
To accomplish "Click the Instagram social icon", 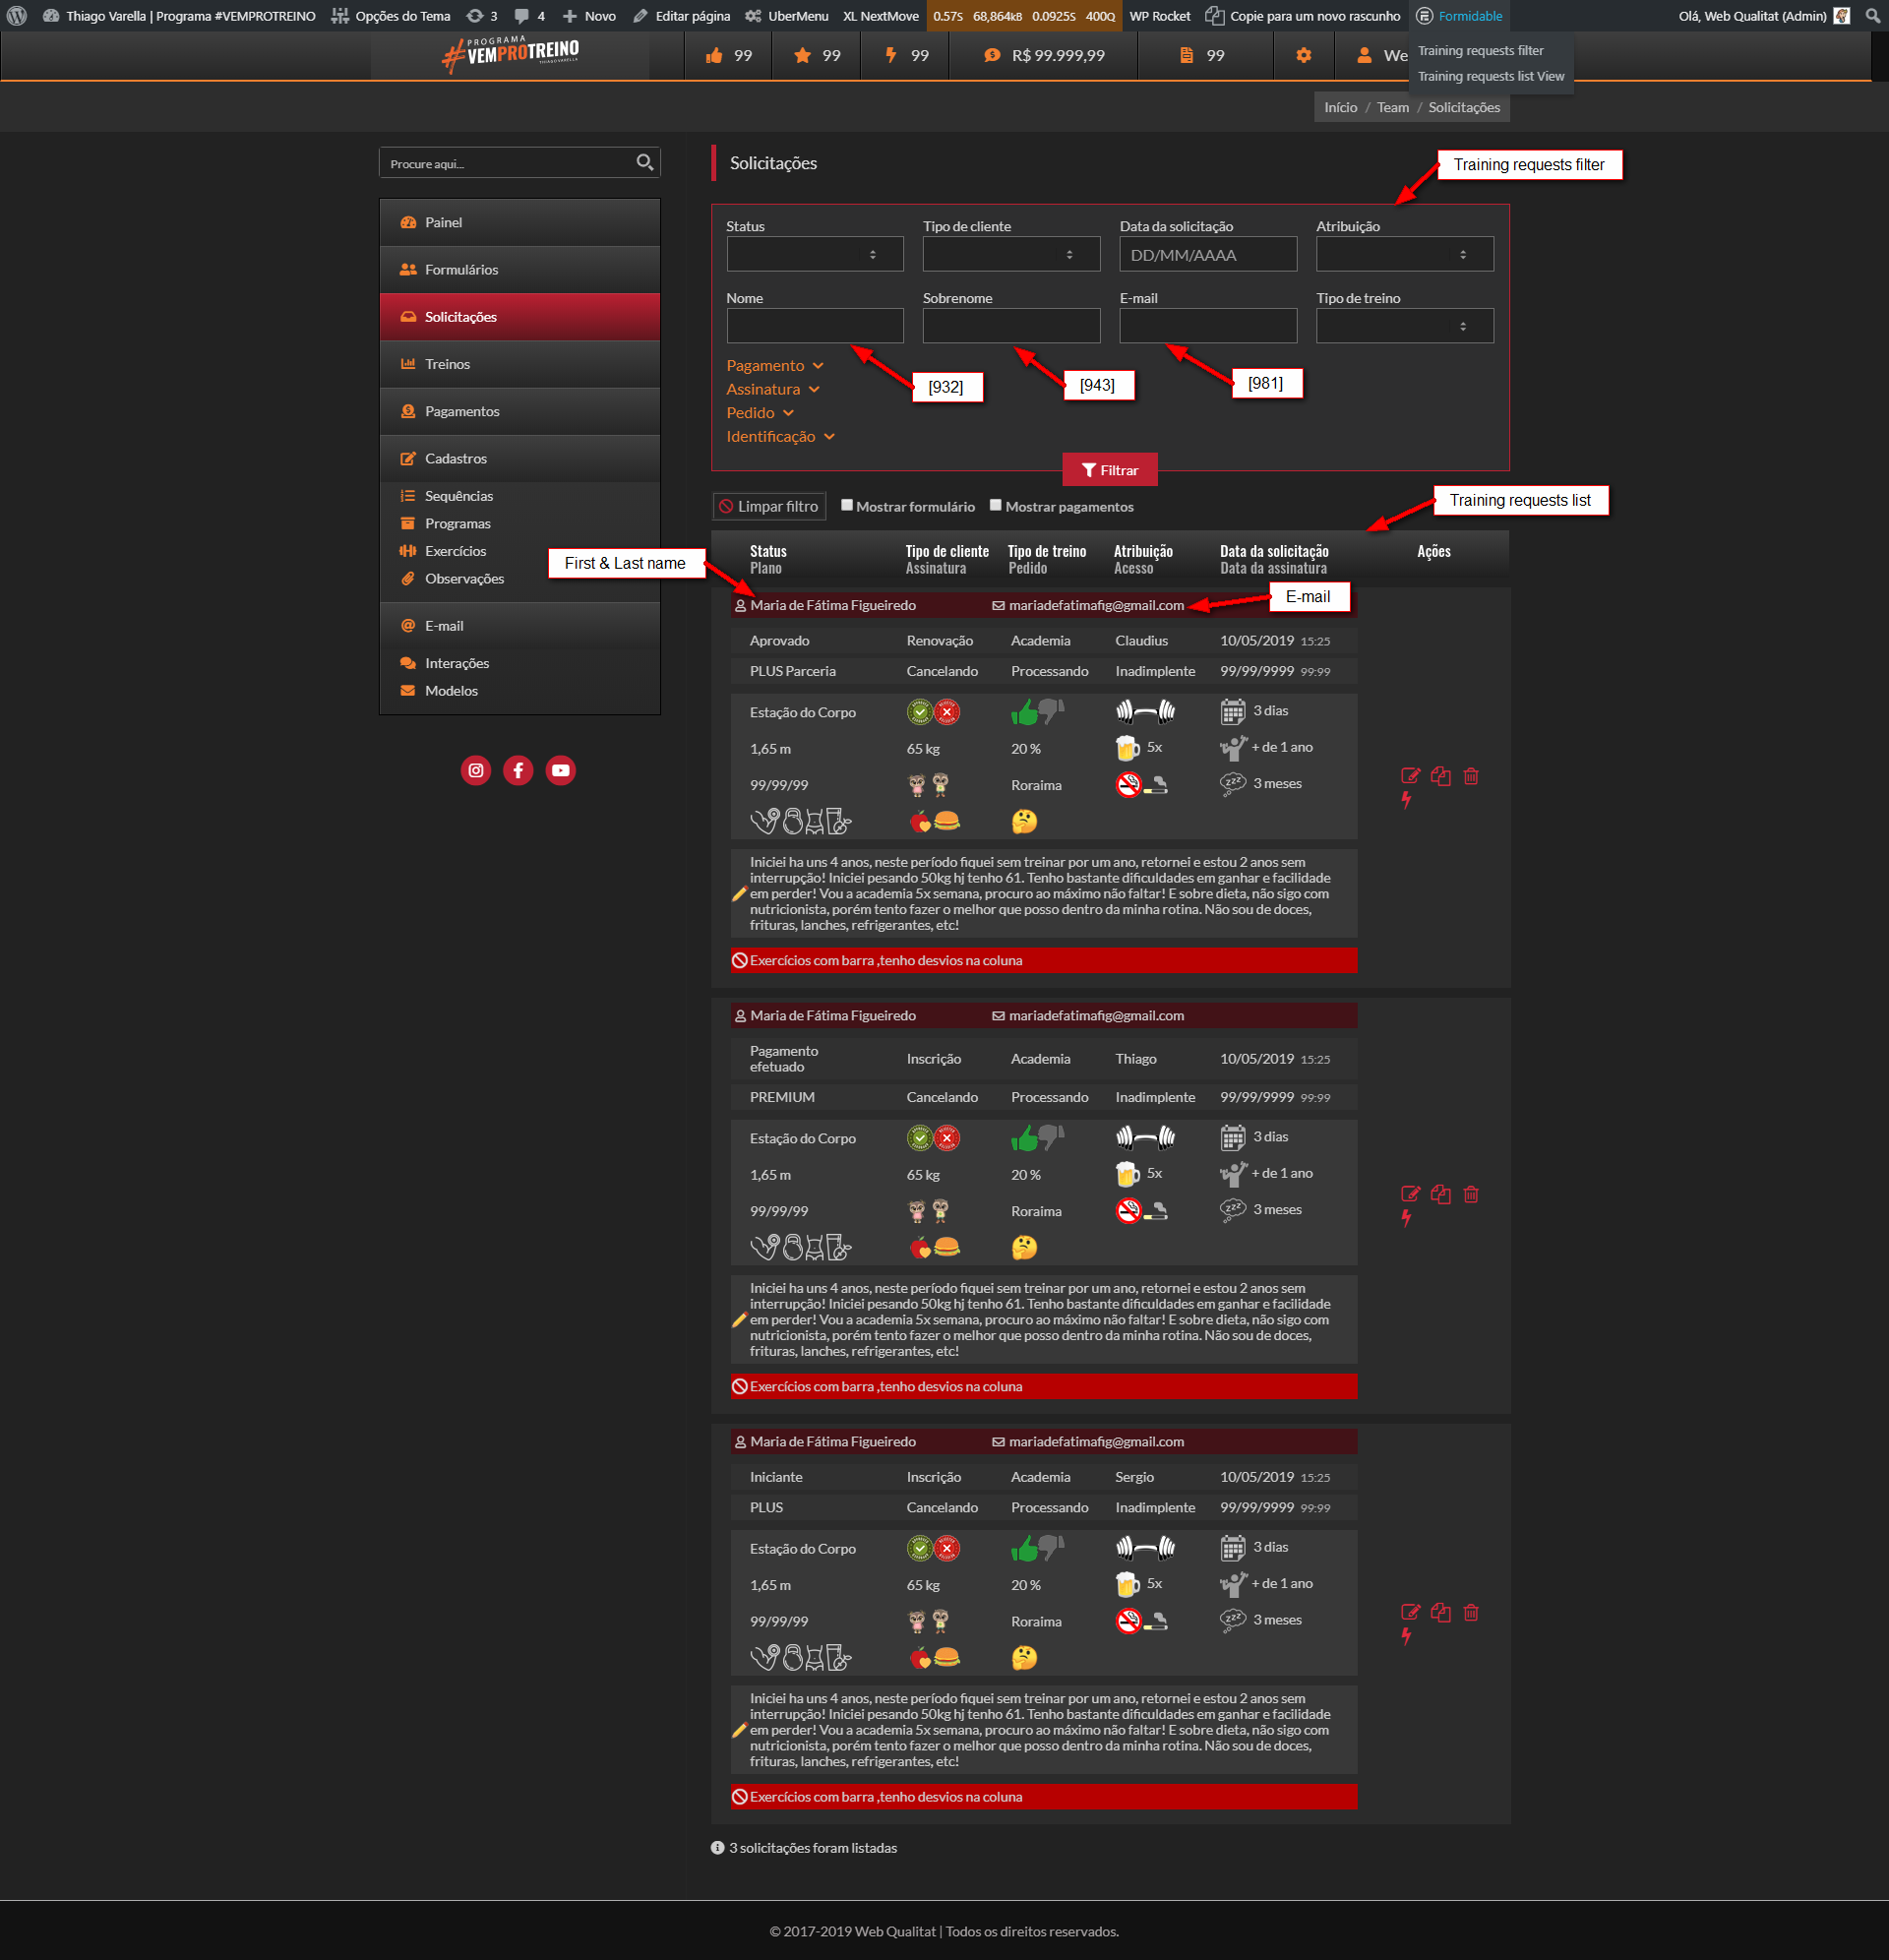I will 476,770.
